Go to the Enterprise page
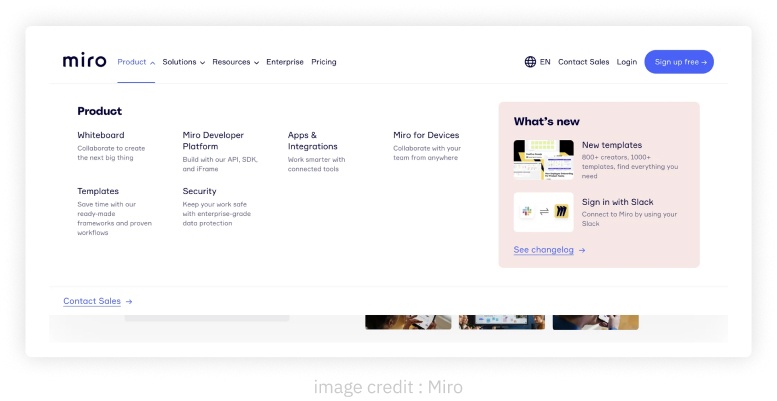 tap(285, 62)
